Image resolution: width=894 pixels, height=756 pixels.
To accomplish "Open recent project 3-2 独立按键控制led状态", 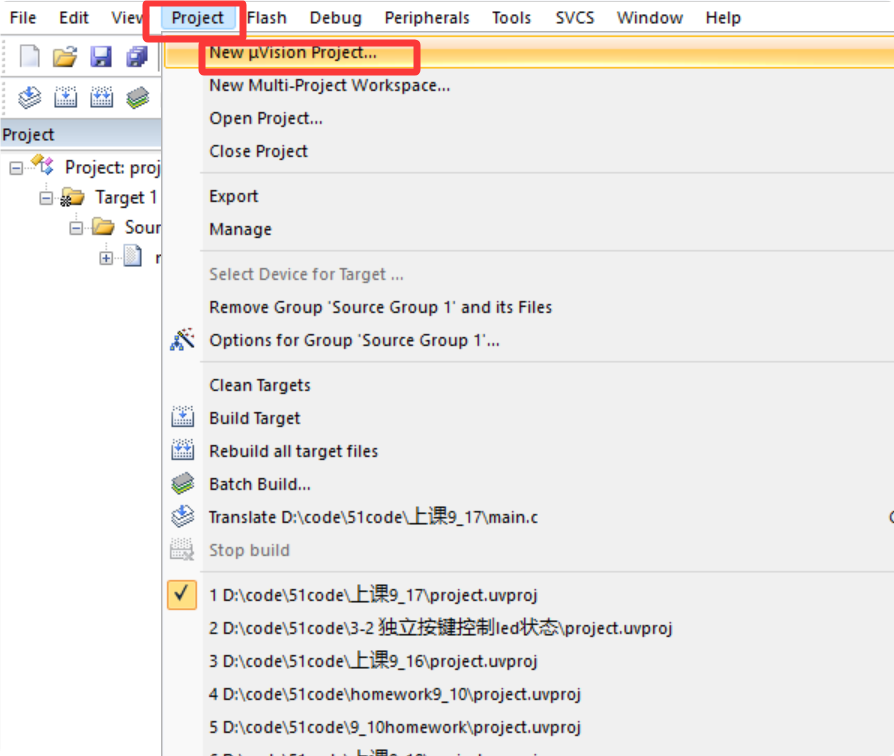I will click(x=529, y=628).
